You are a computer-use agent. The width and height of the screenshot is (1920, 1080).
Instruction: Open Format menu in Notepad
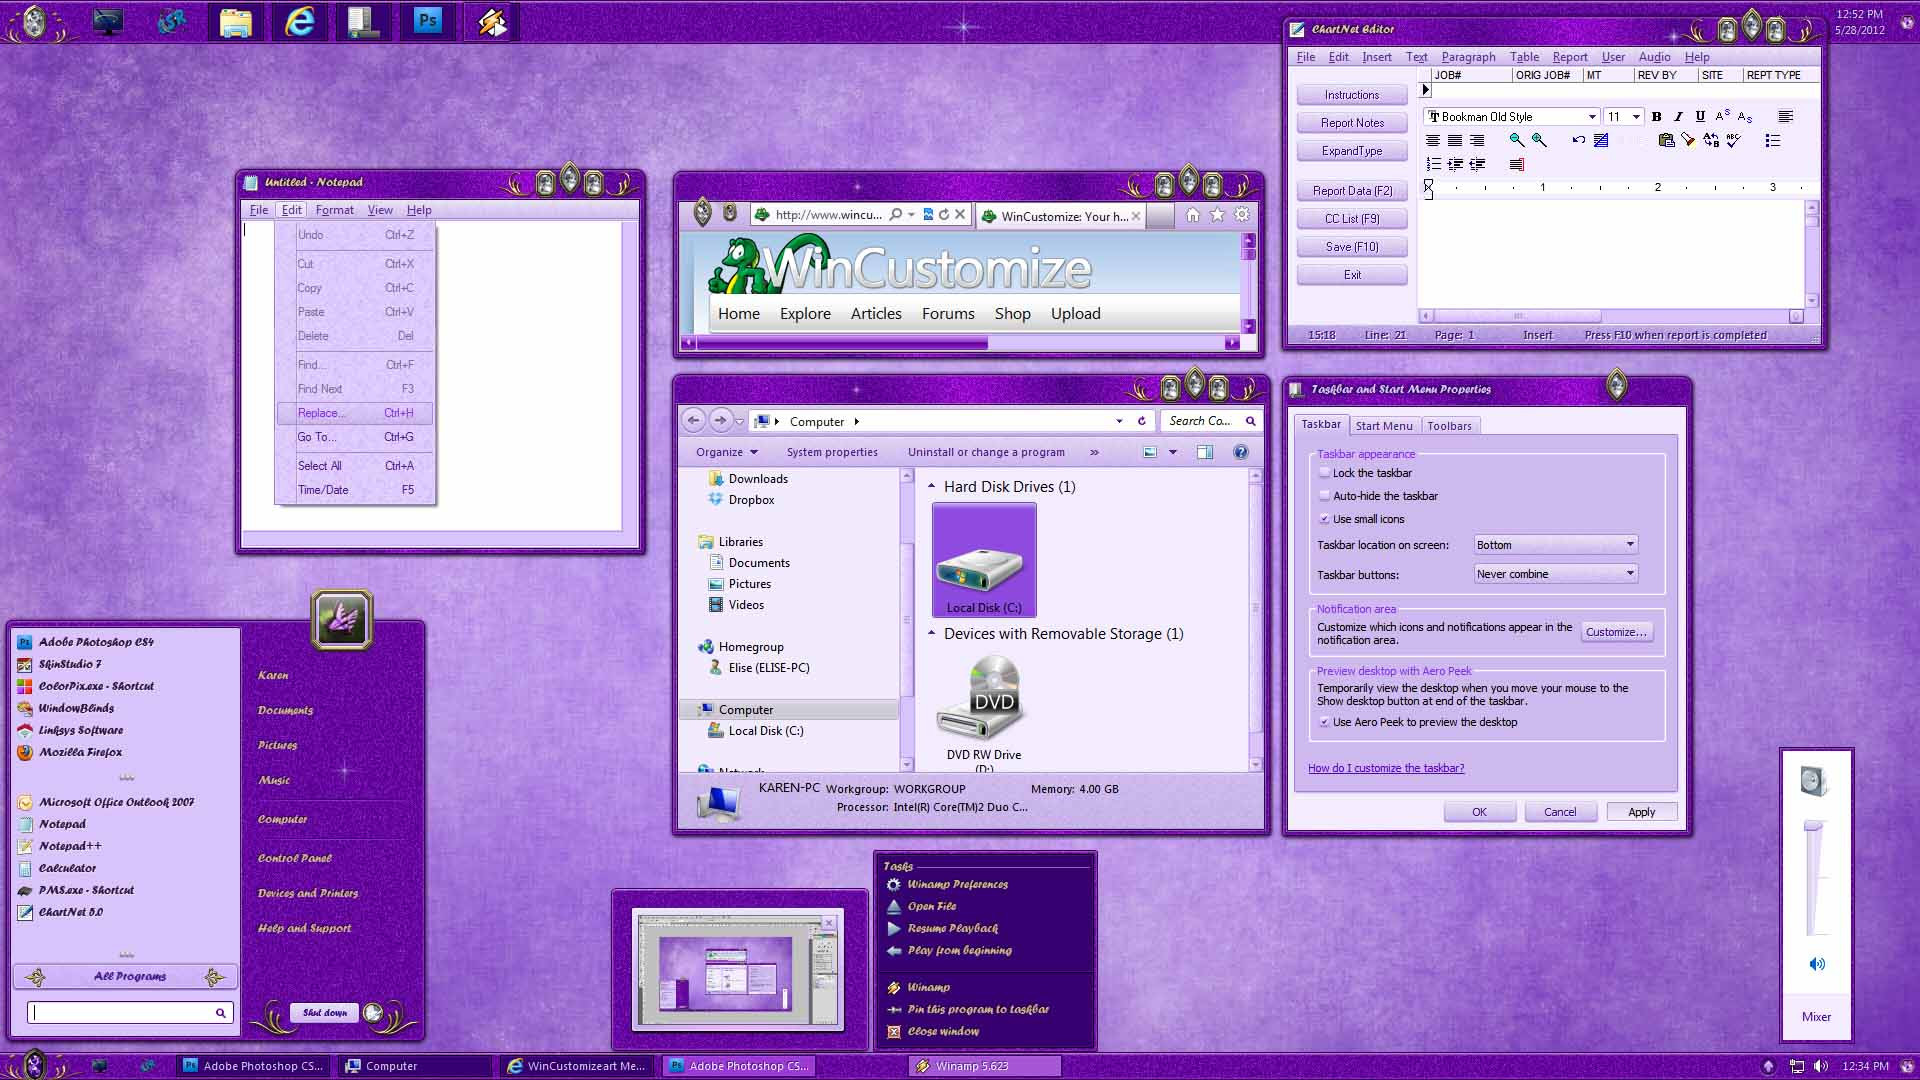click(x=334, y=210)
